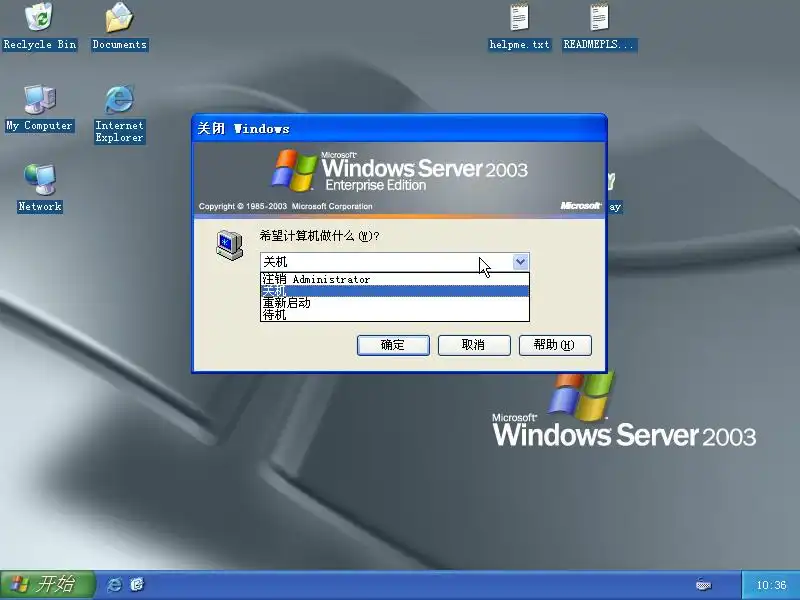Choose 待机 from the list
The width and height of the screenshot is (800, 600).
pos(394,314)
